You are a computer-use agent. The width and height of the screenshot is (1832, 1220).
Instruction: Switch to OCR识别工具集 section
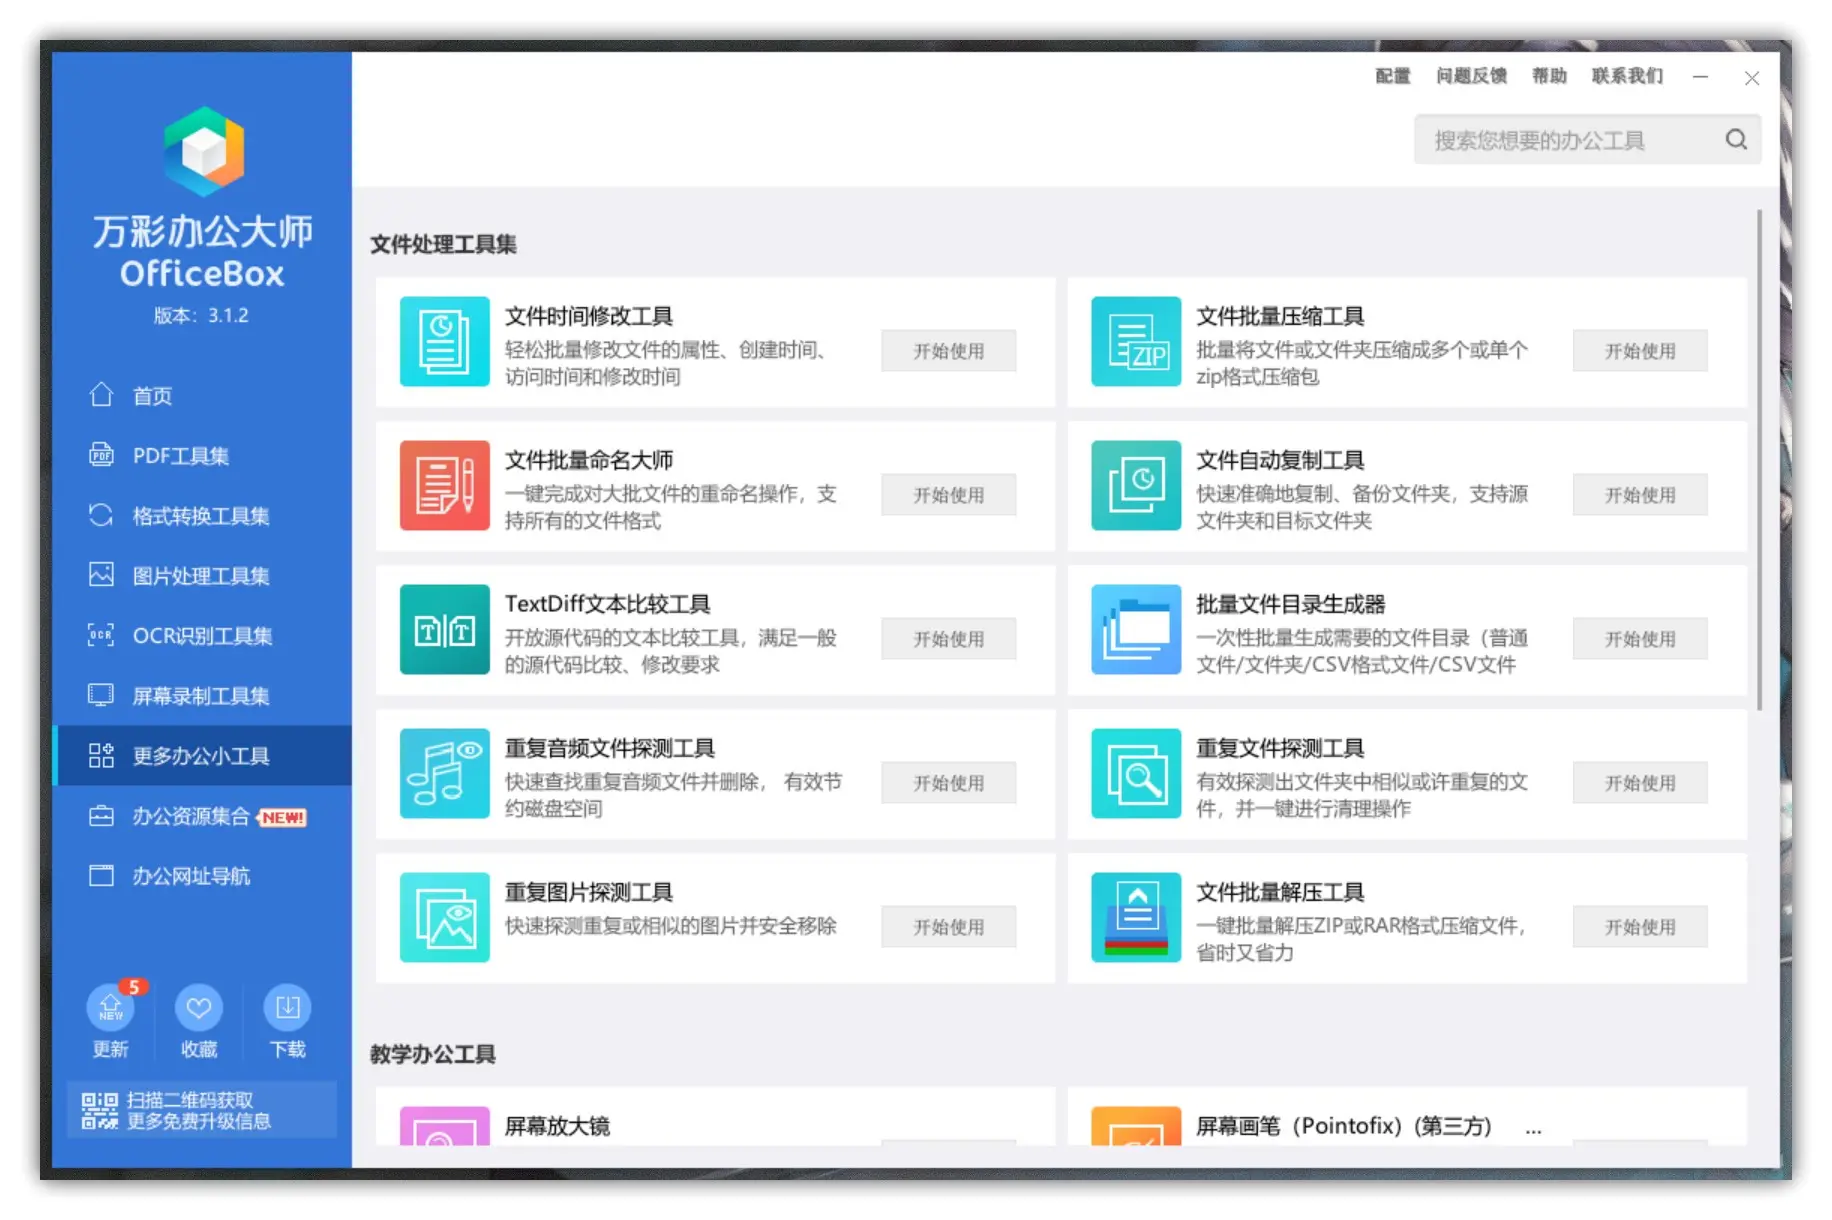pyautogui.click(x=202, y=636)
